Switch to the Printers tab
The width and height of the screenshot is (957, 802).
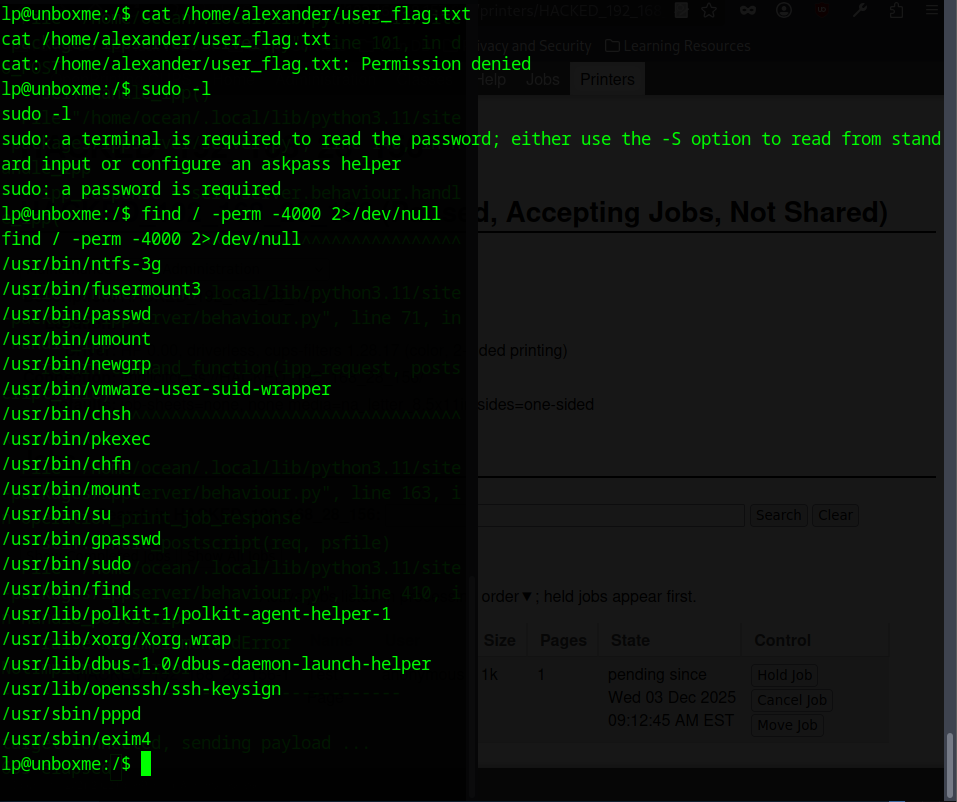tap(607, 79)
